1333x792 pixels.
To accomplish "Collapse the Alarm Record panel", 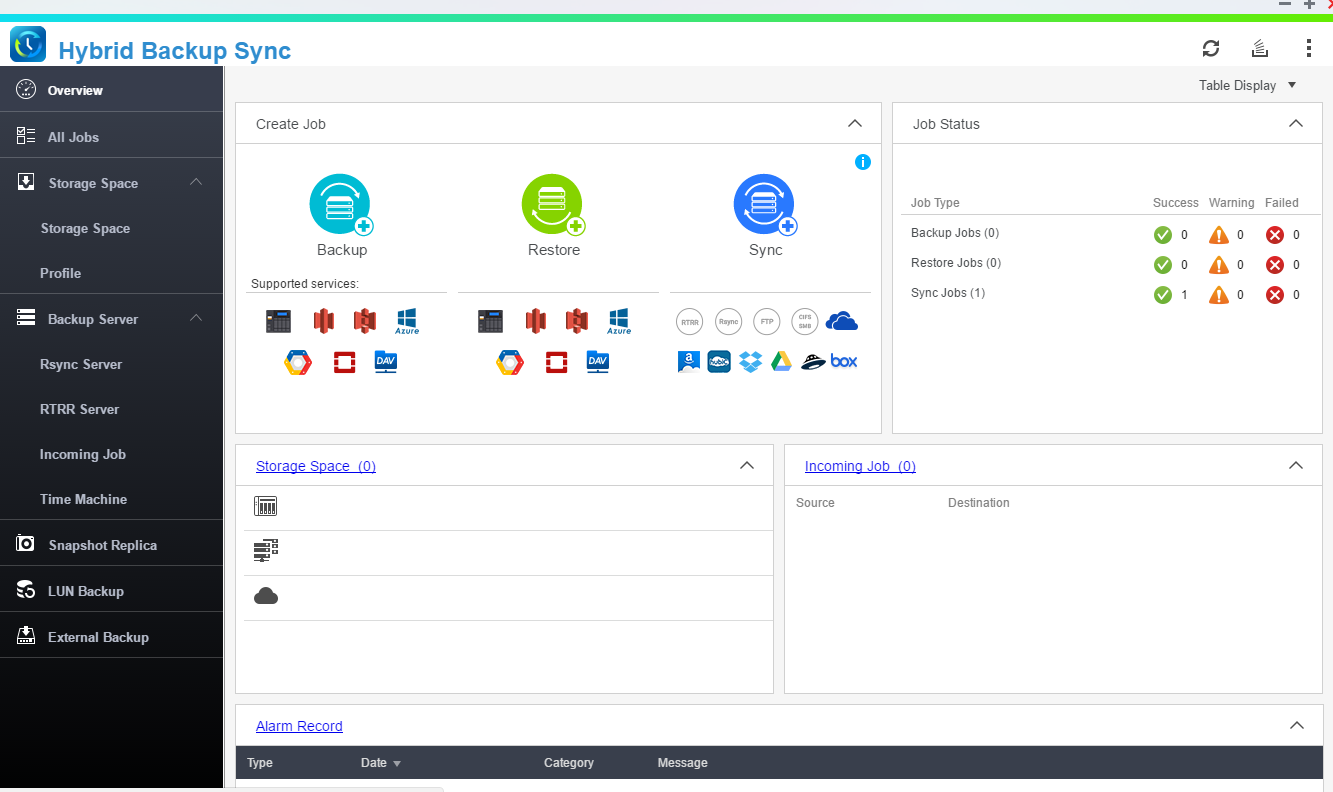I will (1297, 726).
